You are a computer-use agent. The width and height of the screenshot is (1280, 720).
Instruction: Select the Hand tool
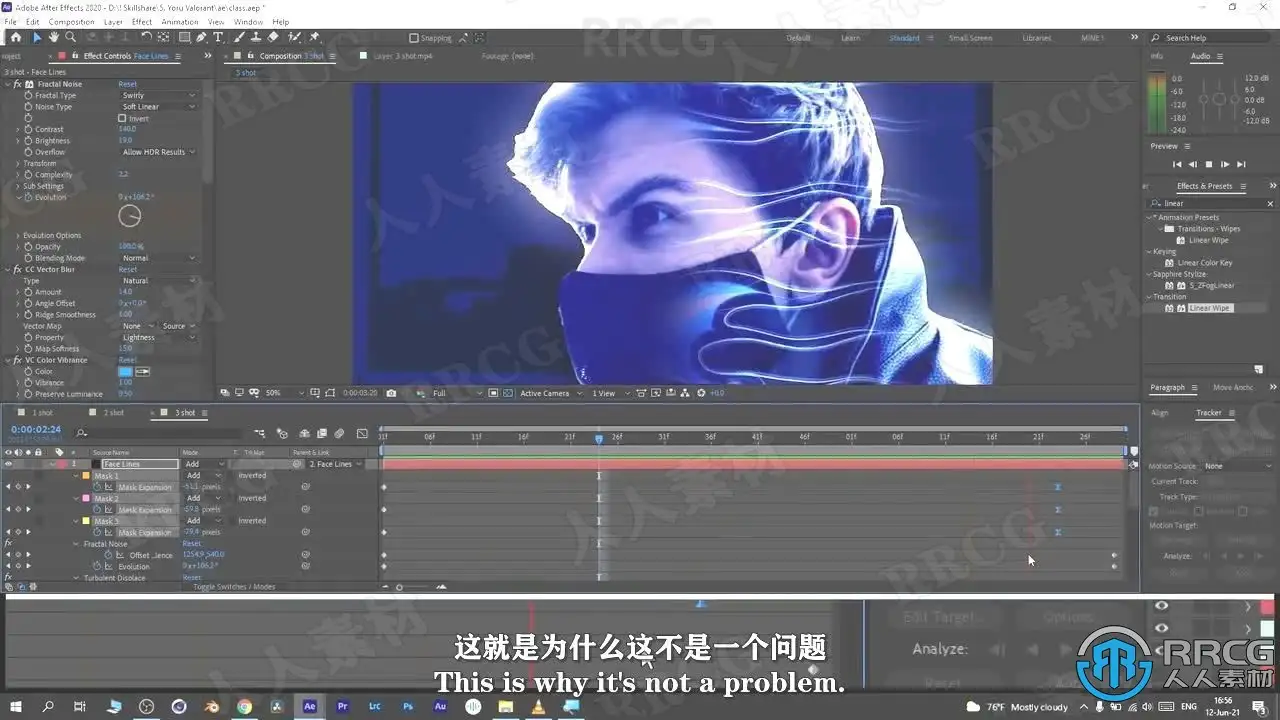(x=54, y=37)
